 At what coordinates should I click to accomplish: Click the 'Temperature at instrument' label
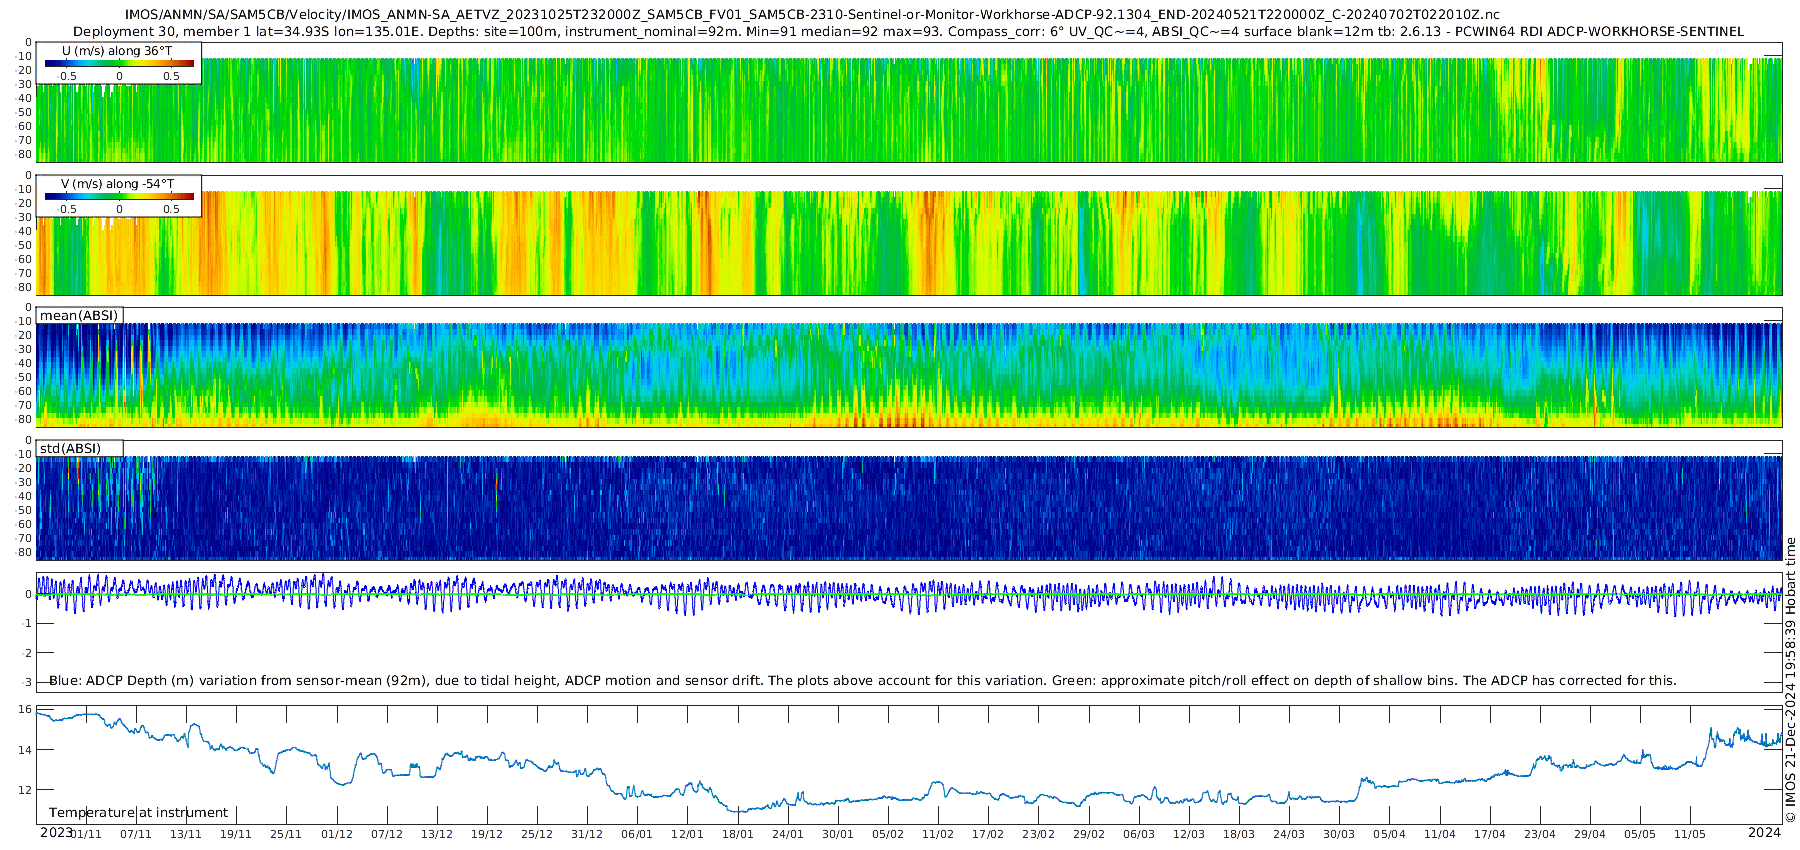tap(138, 812)
